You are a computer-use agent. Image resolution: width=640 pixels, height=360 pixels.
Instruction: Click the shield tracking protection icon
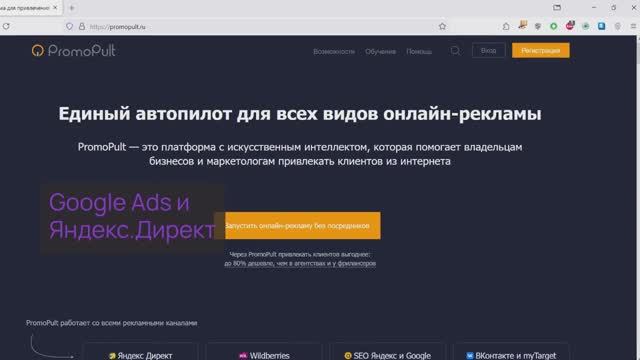(x=69, y=27)
